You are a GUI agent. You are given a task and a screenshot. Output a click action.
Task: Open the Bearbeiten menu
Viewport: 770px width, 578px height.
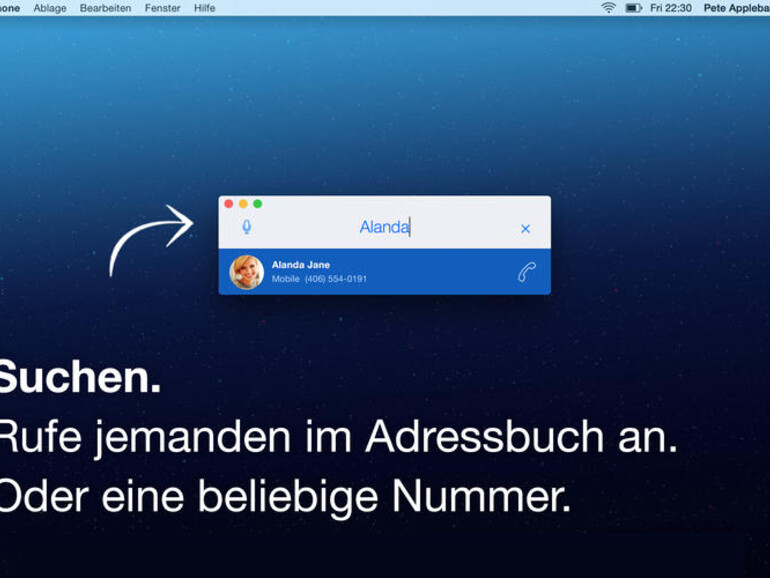coord(106,8)
